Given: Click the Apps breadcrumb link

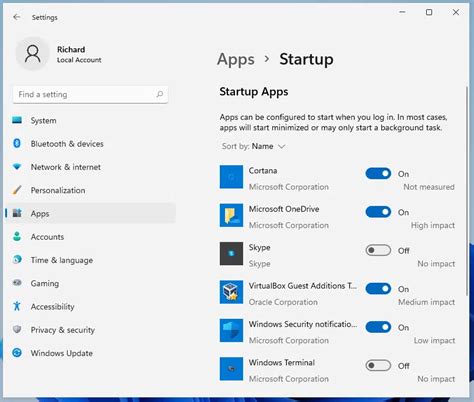Looking at the screenshot, I should [x=236, y=60].
